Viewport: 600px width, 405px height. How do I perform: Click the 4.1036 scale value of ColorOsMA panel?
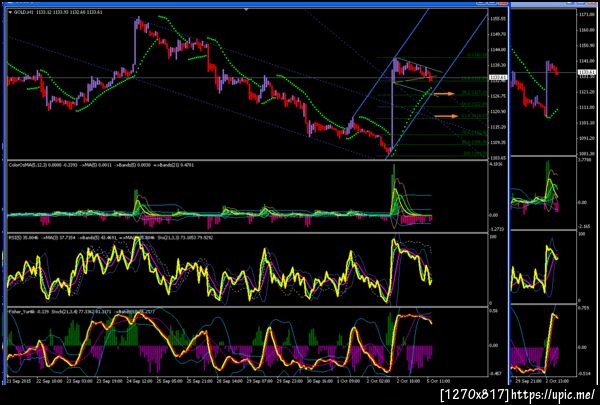pos(497,164)
